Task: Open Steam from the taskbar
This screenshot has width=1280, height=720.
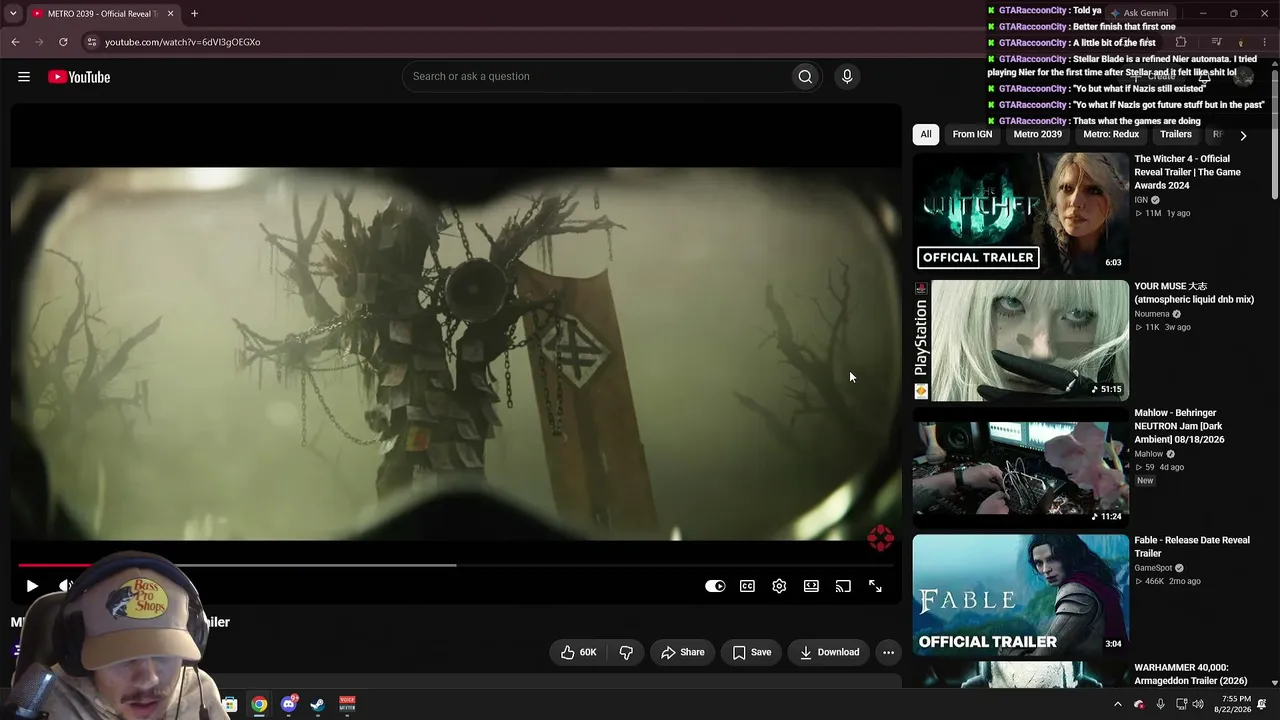Action: coord(318,705)
